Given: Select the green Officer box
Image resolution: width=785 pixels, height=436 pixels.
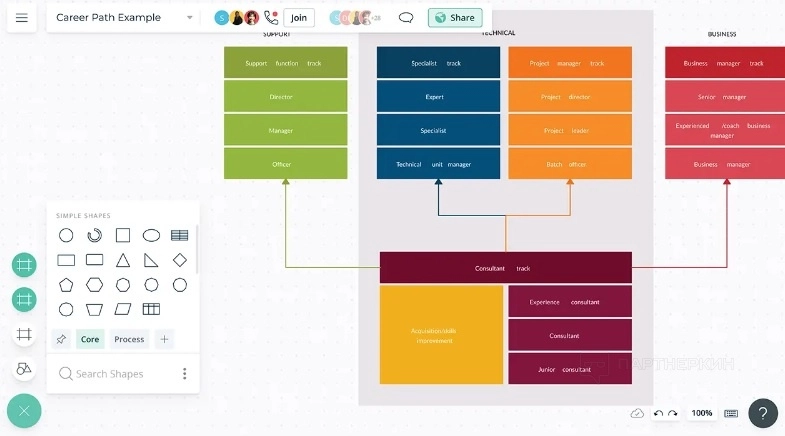Looking at the screenshot, I should tap(285, 164).
